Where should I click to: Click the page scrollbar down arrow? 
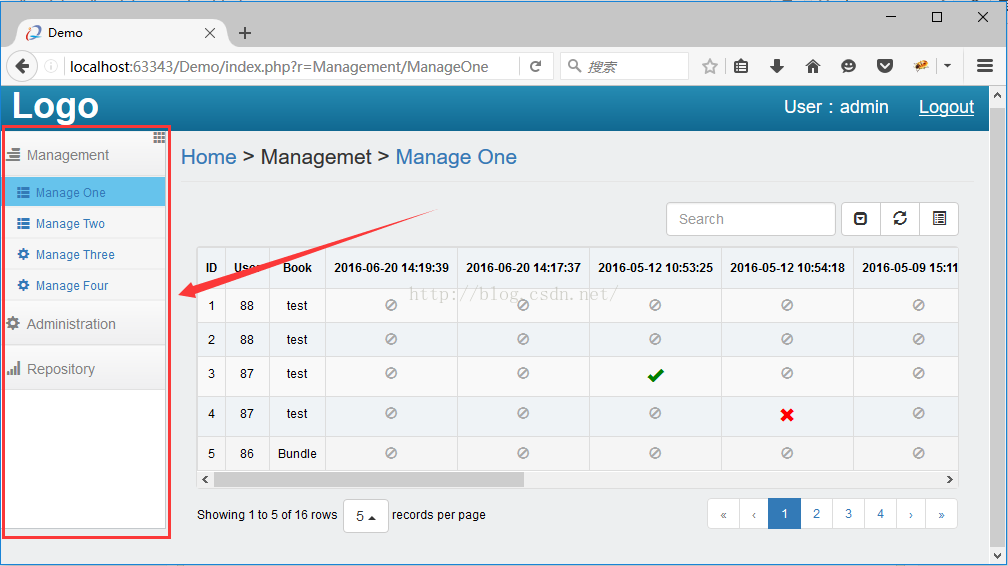(x=997, y=556)
